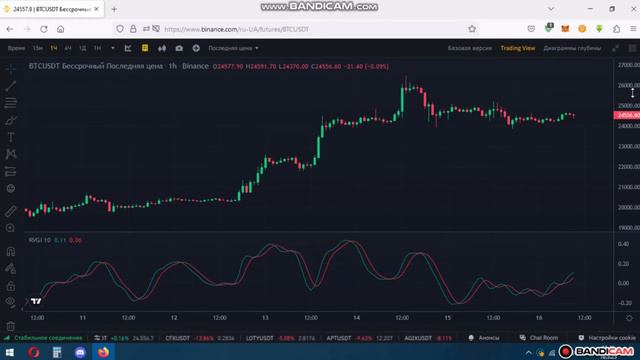This screenshot has height=360, width=640.
Task: Click the red current price label on axis
Action: point(627,115)
